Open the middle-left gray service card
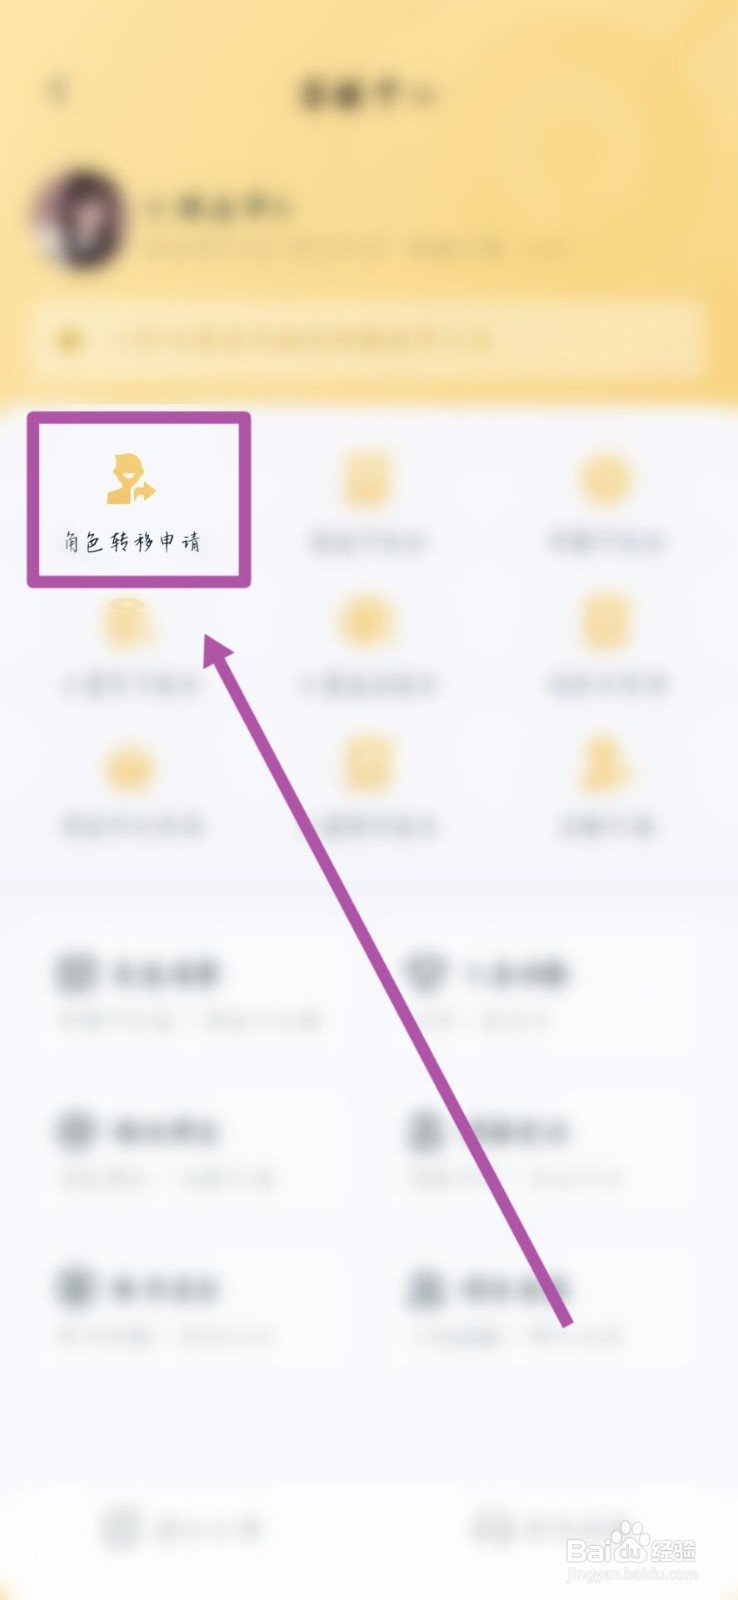This screenshot has width=738, height=1600. (x=190, y=1151)
